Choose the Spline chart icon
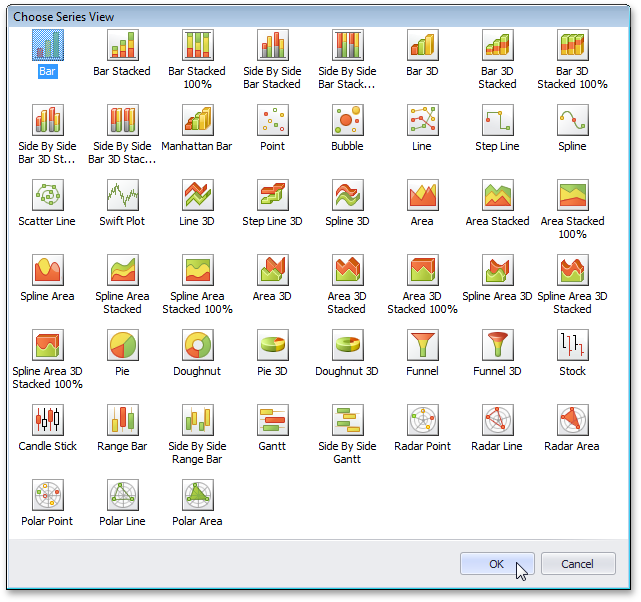Screen dimensions: 641x602 [573, 120]
